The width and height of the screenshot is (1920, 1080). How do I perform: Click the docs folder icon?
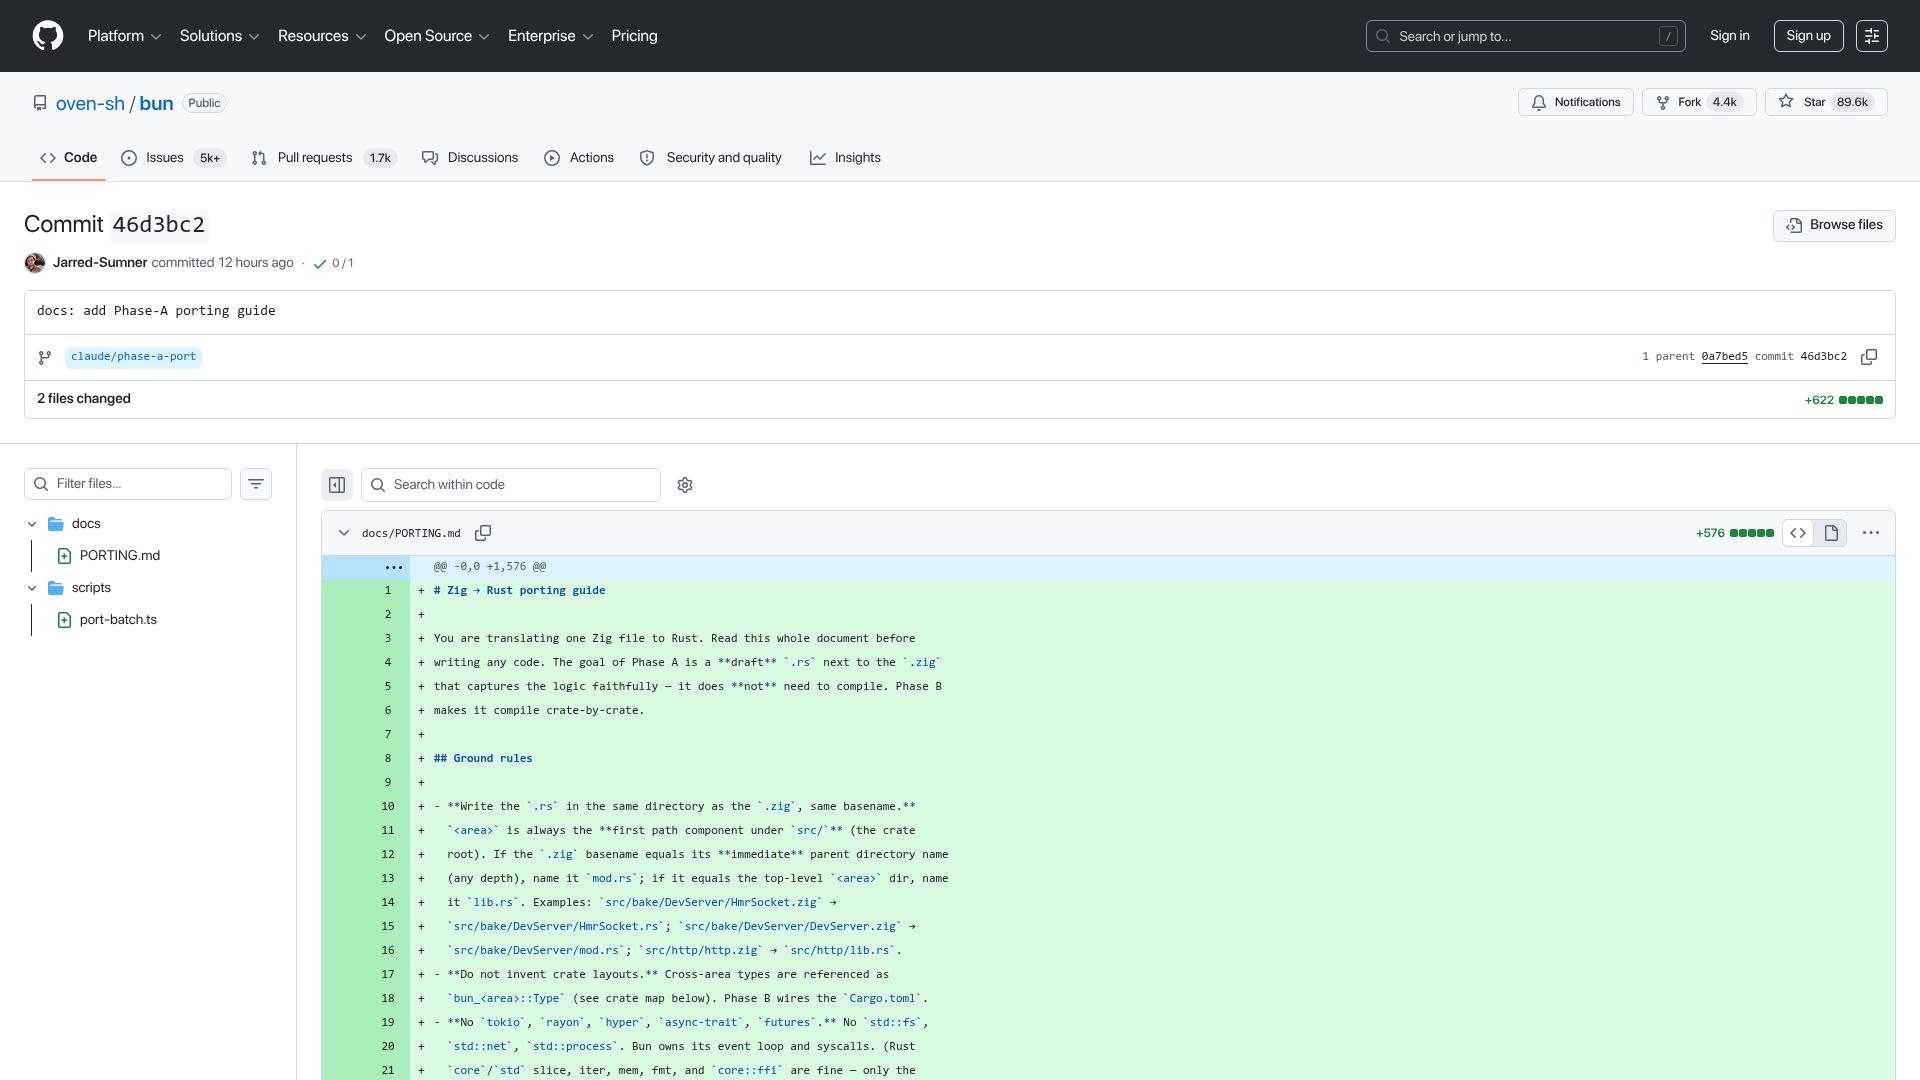click(x=56, y=524)
